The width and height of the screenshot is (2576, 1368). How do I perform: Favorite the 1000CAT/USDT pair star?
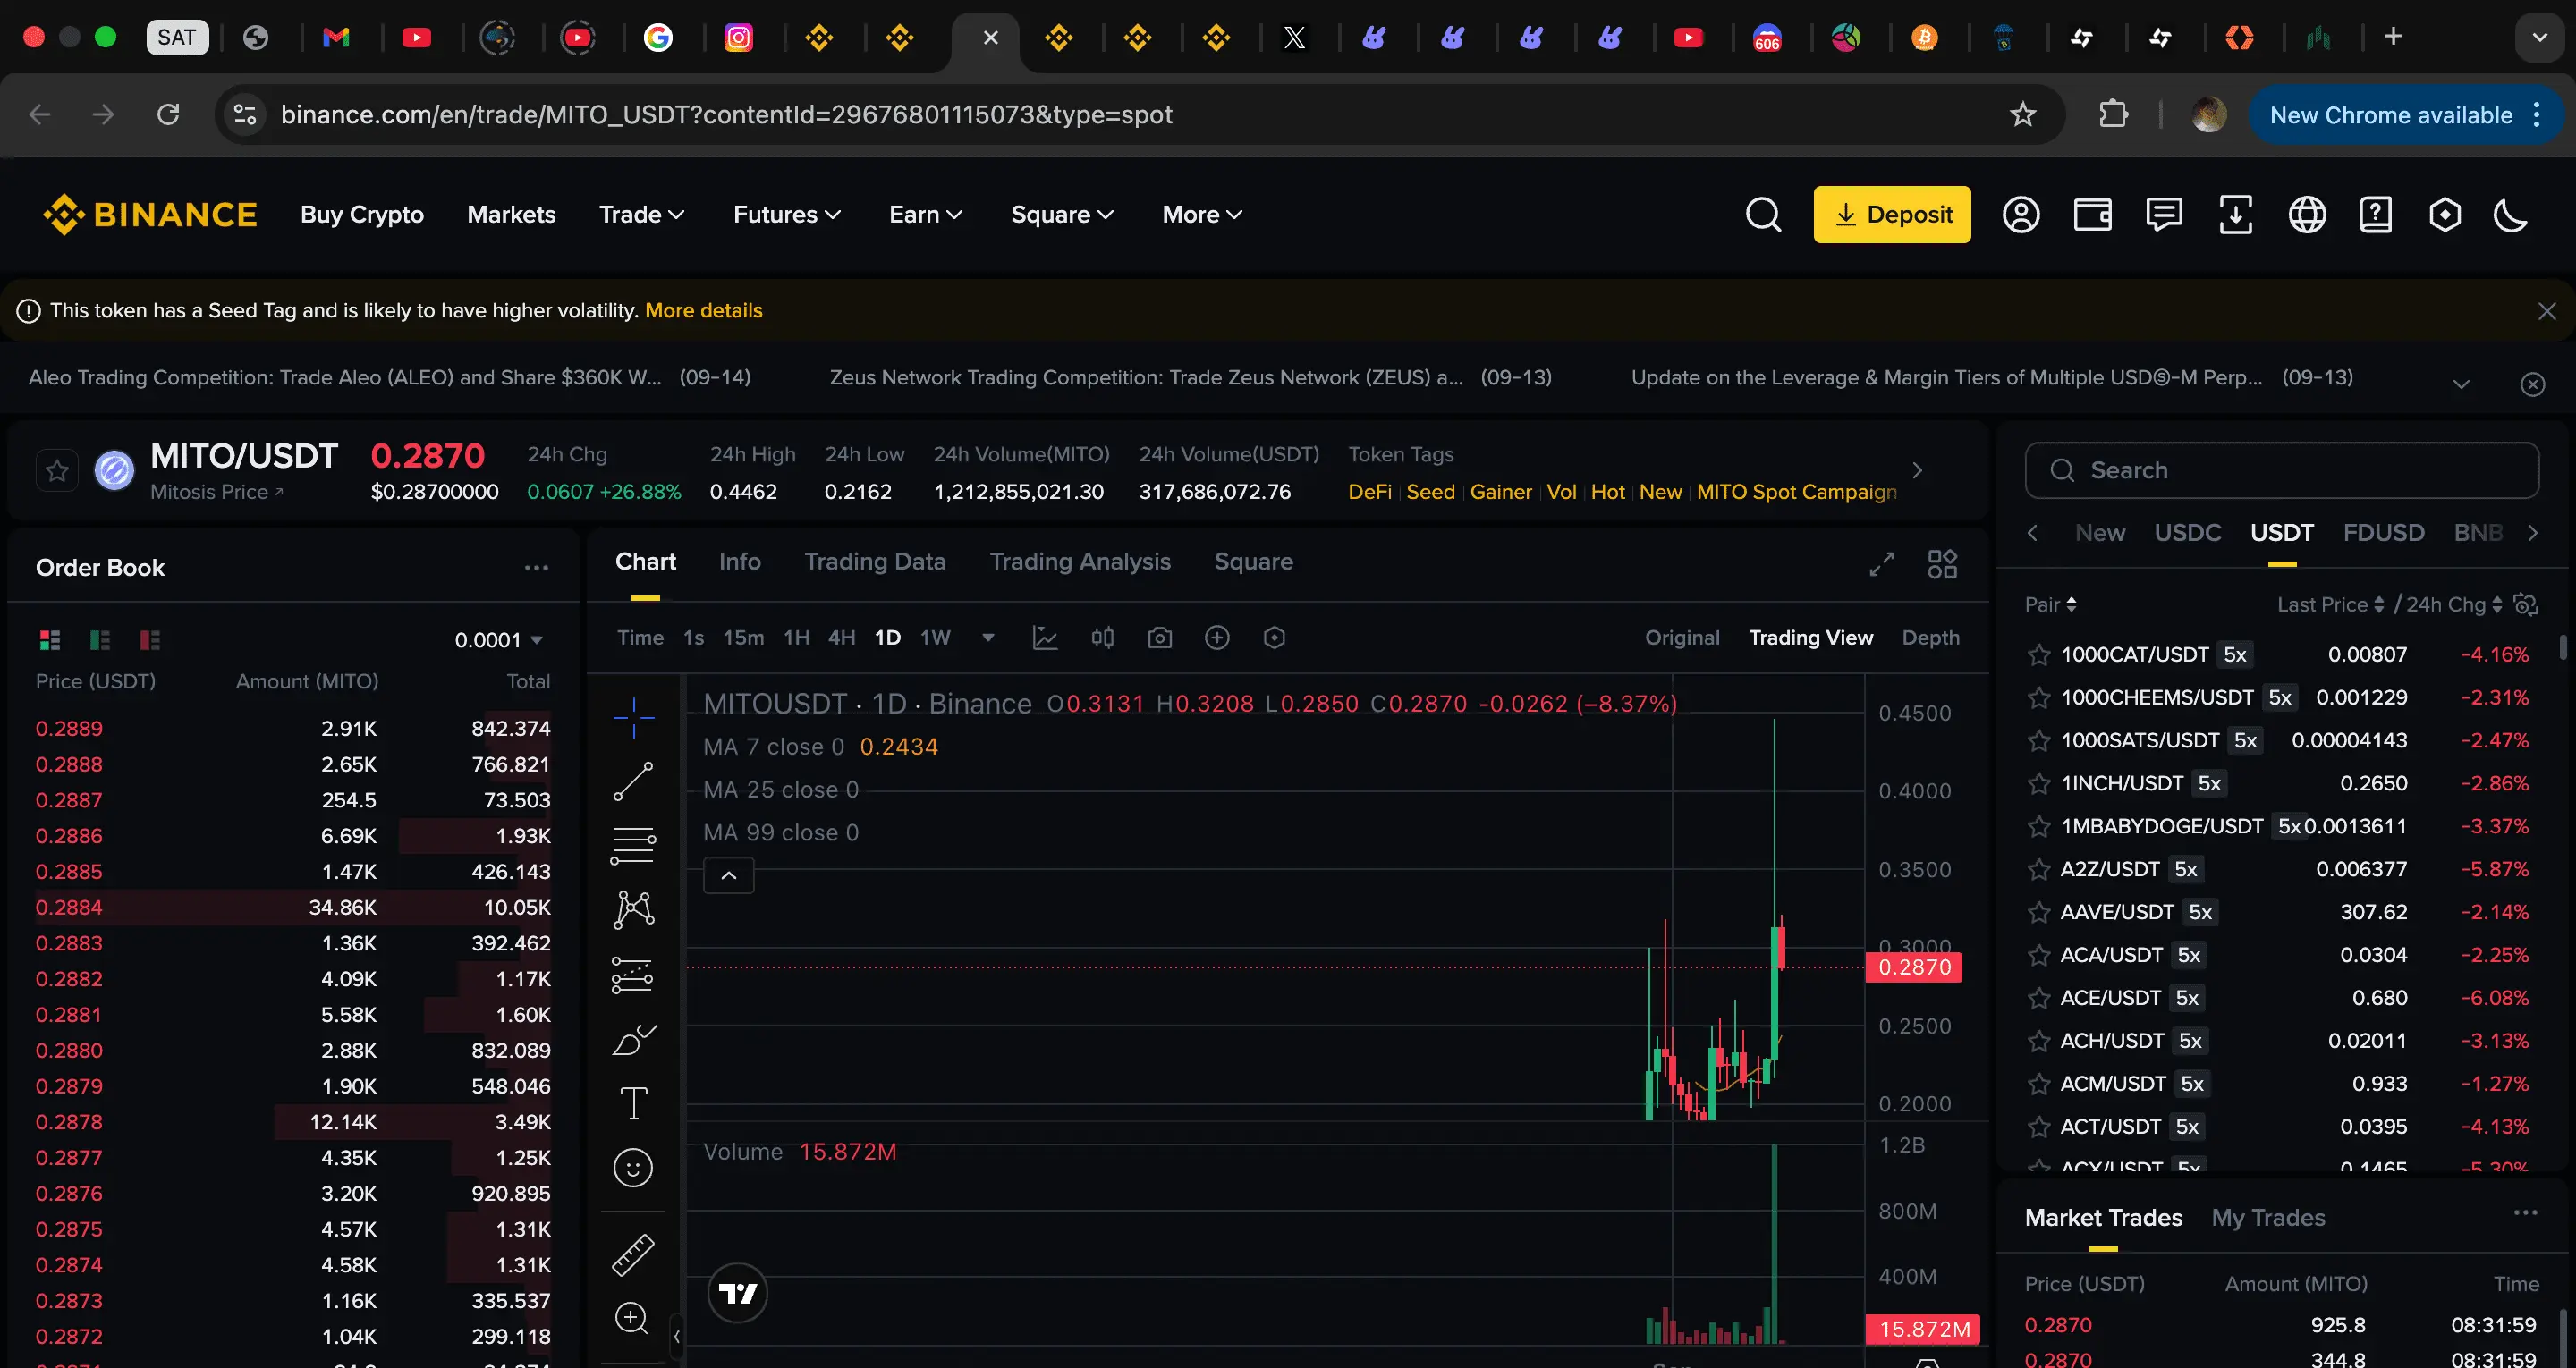point(2038,655)
